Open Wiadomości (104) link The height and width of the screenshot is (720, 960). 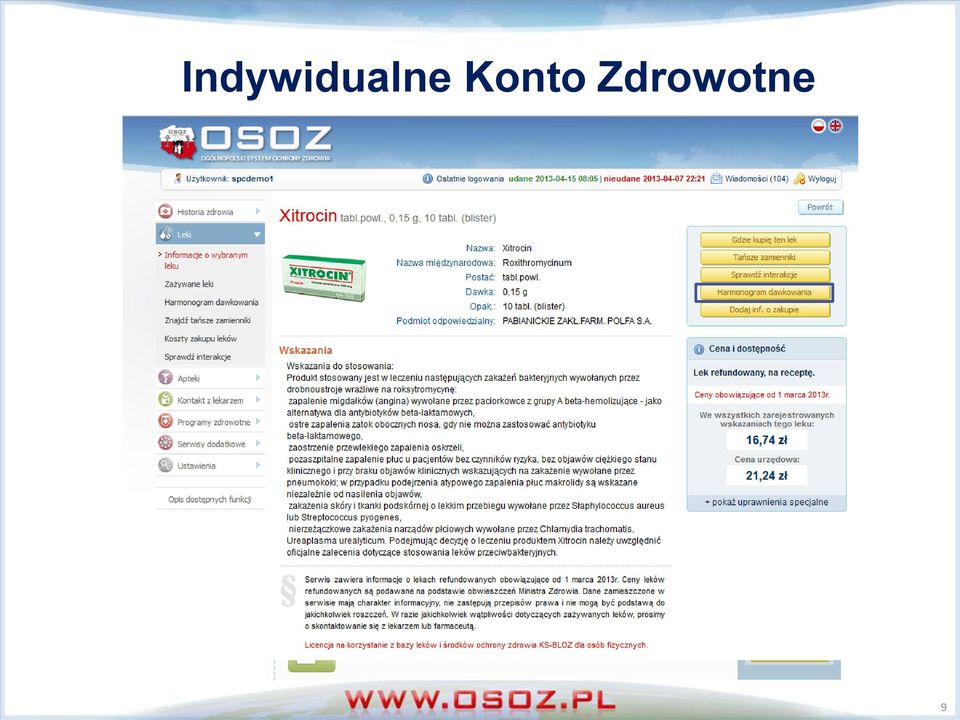(x=756, y=179)
